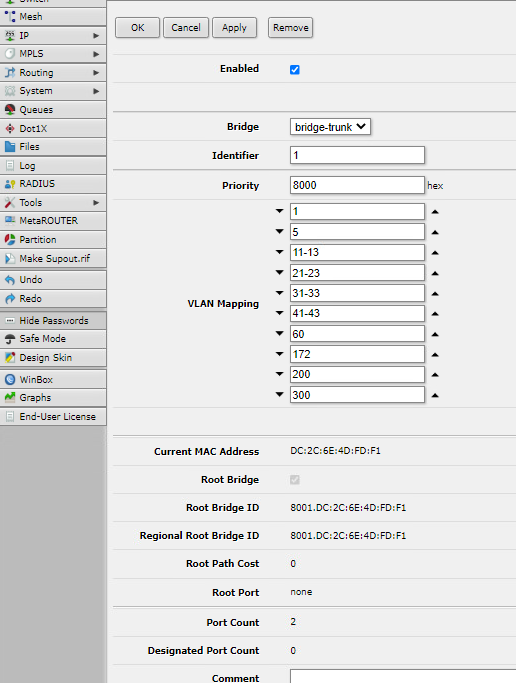Viewport: 516px width, 683px height.
Task: Click the MetaROUTER icon
Action: (10, 220)
